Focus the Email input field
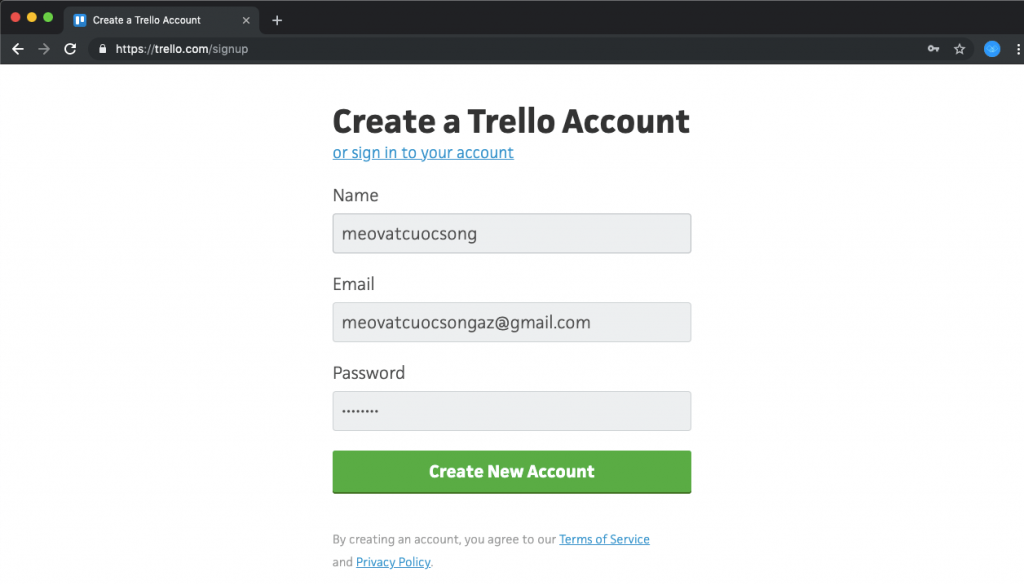The image size is (1024, 585). 512,322
